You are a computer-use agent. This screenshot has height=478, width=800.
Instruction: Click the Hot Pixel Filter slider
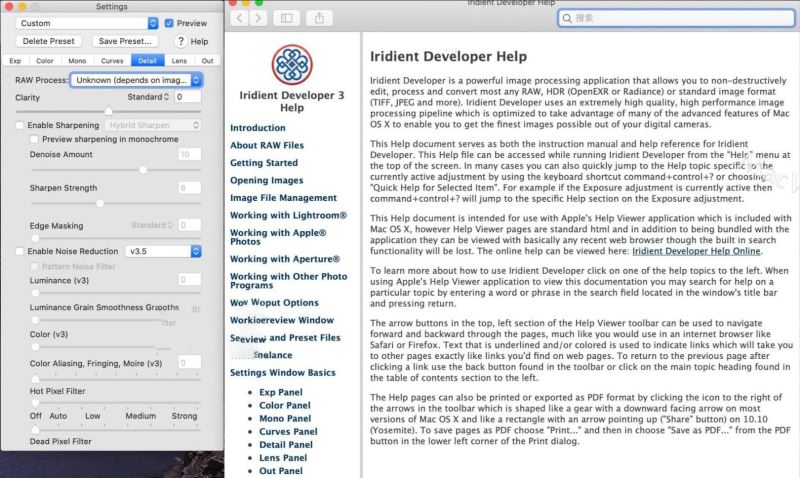coord(115,403)
